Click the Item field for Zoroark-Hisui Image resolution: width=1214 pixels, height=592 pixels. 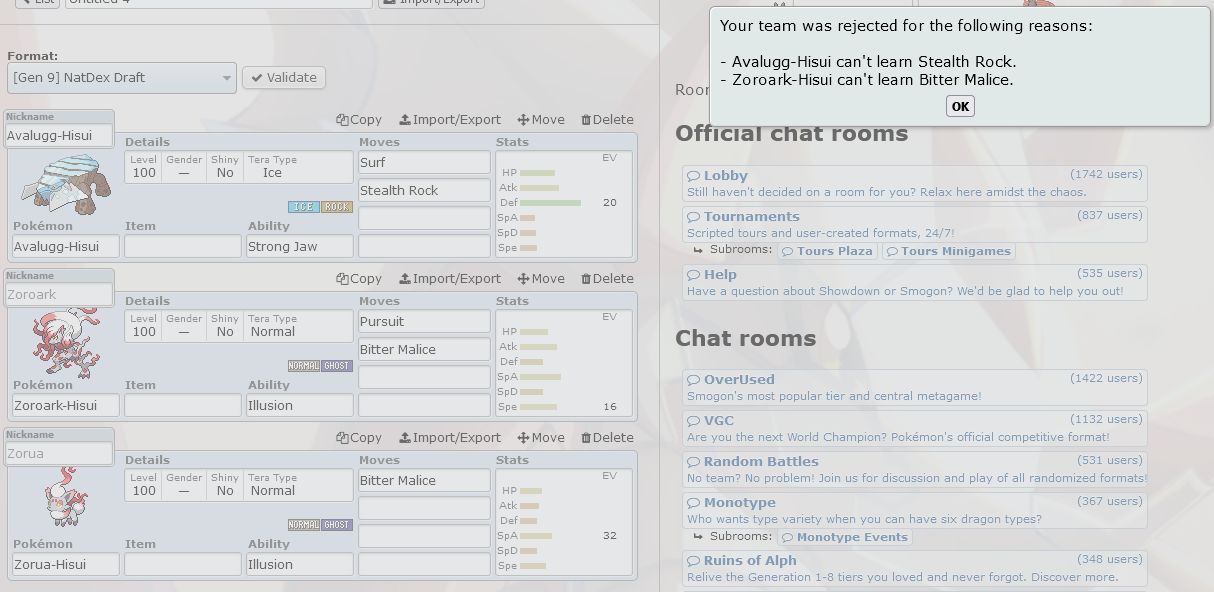[x=183, y=405]
